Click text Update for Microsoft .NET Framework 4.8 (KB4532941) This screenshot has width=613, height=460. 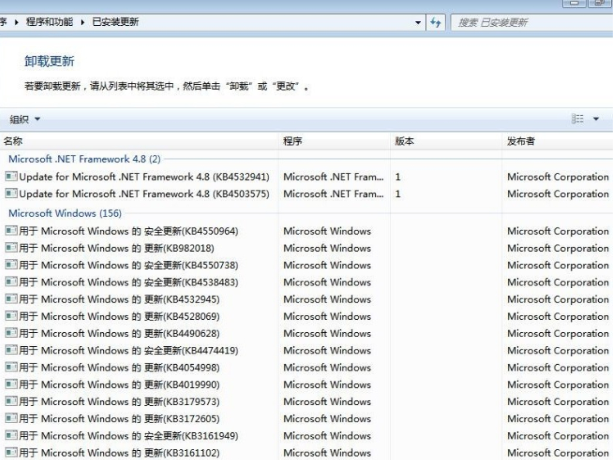click(x=144, y=177)
